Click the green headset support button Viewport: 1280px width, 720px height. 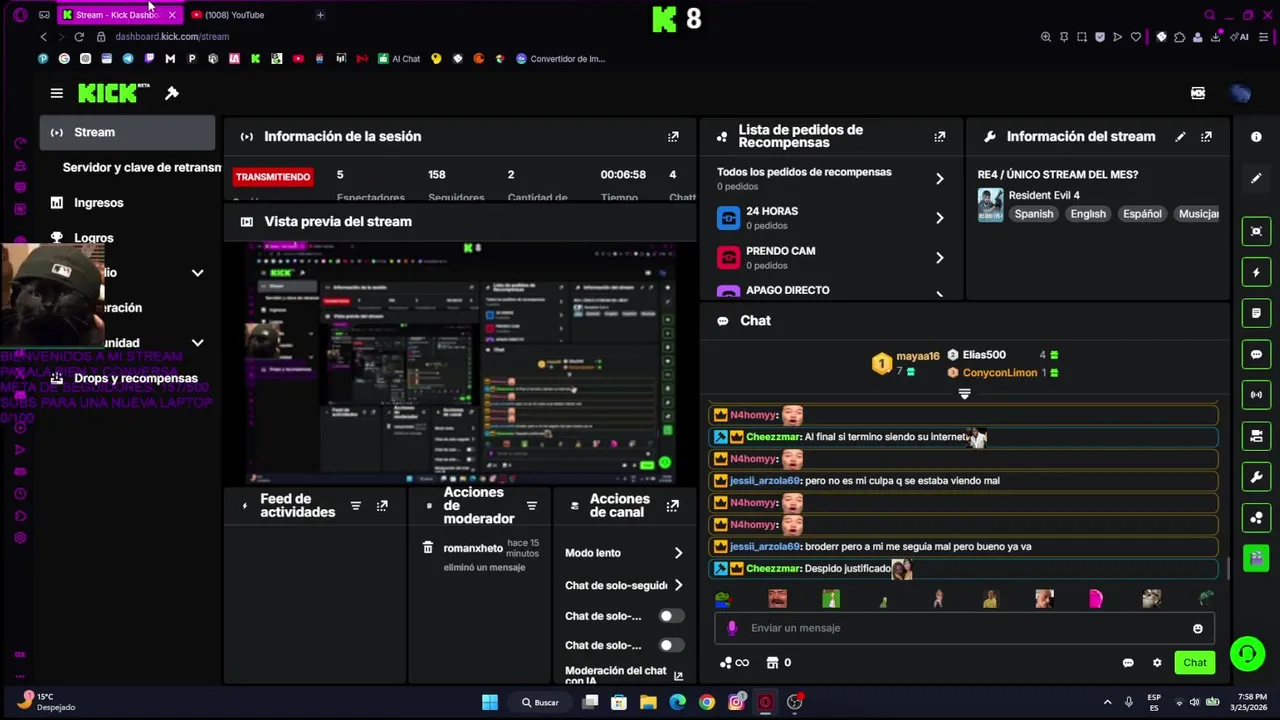point(1247,655)
